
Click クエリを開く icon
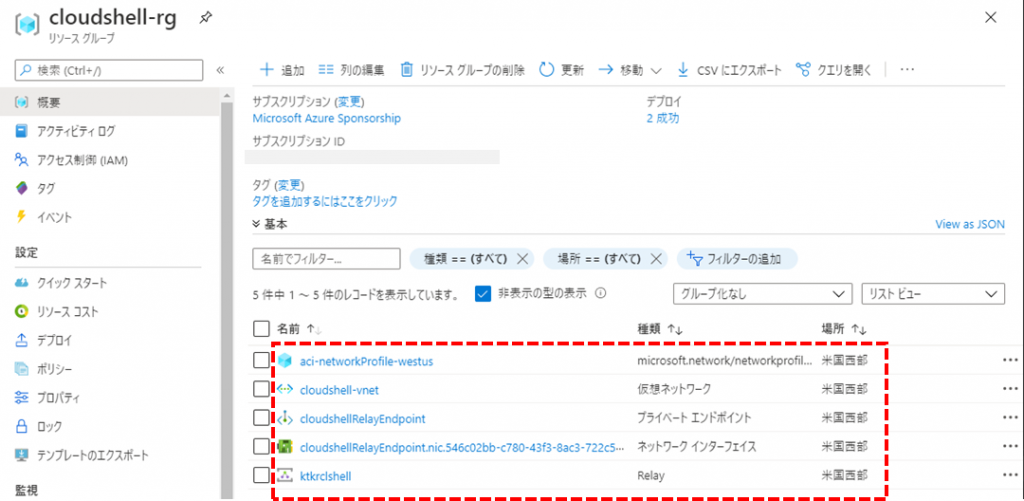pos(803,70)
